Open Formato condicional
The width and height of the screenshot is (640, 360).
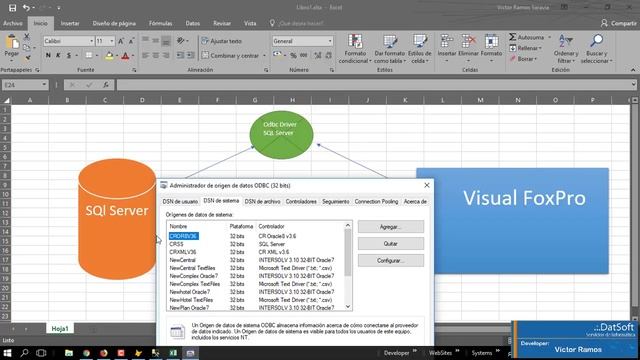tap(355, 49)
